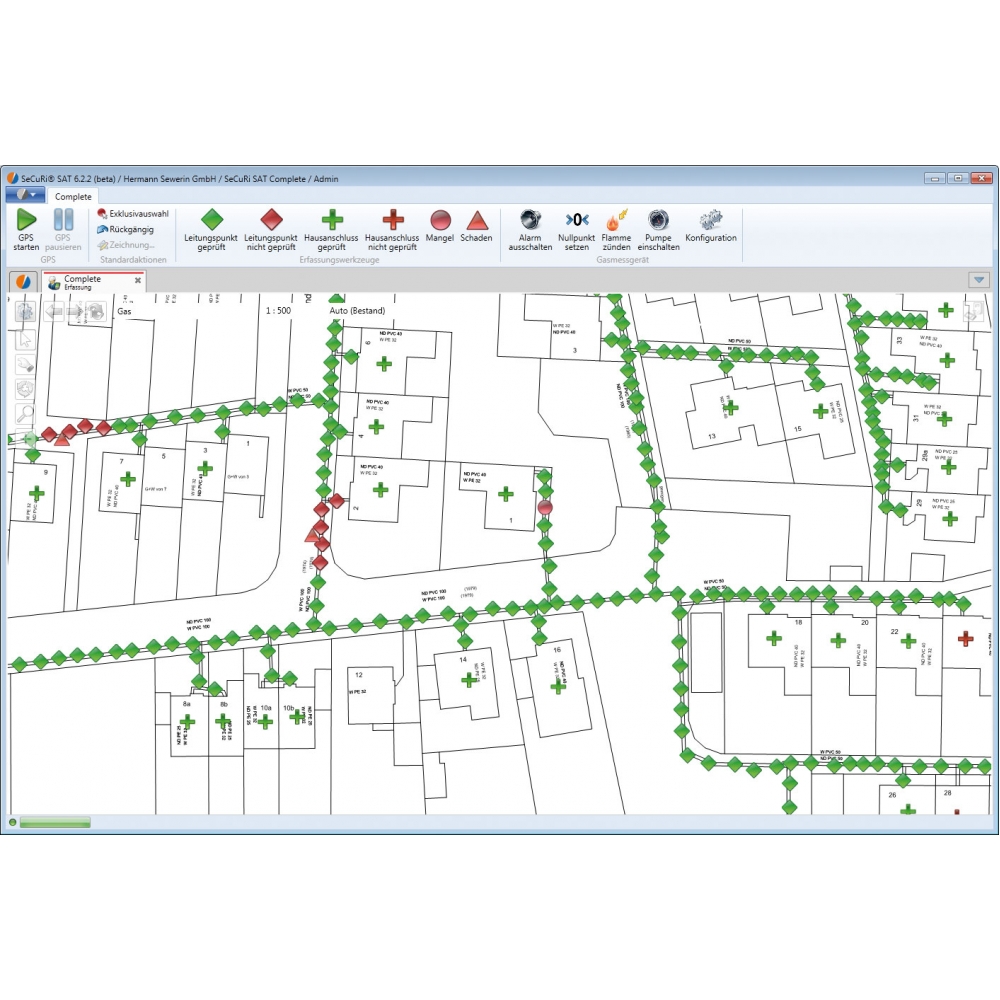Select the red Mangel circle marker near house 1

pyautogui.click(x=545, y=508)
